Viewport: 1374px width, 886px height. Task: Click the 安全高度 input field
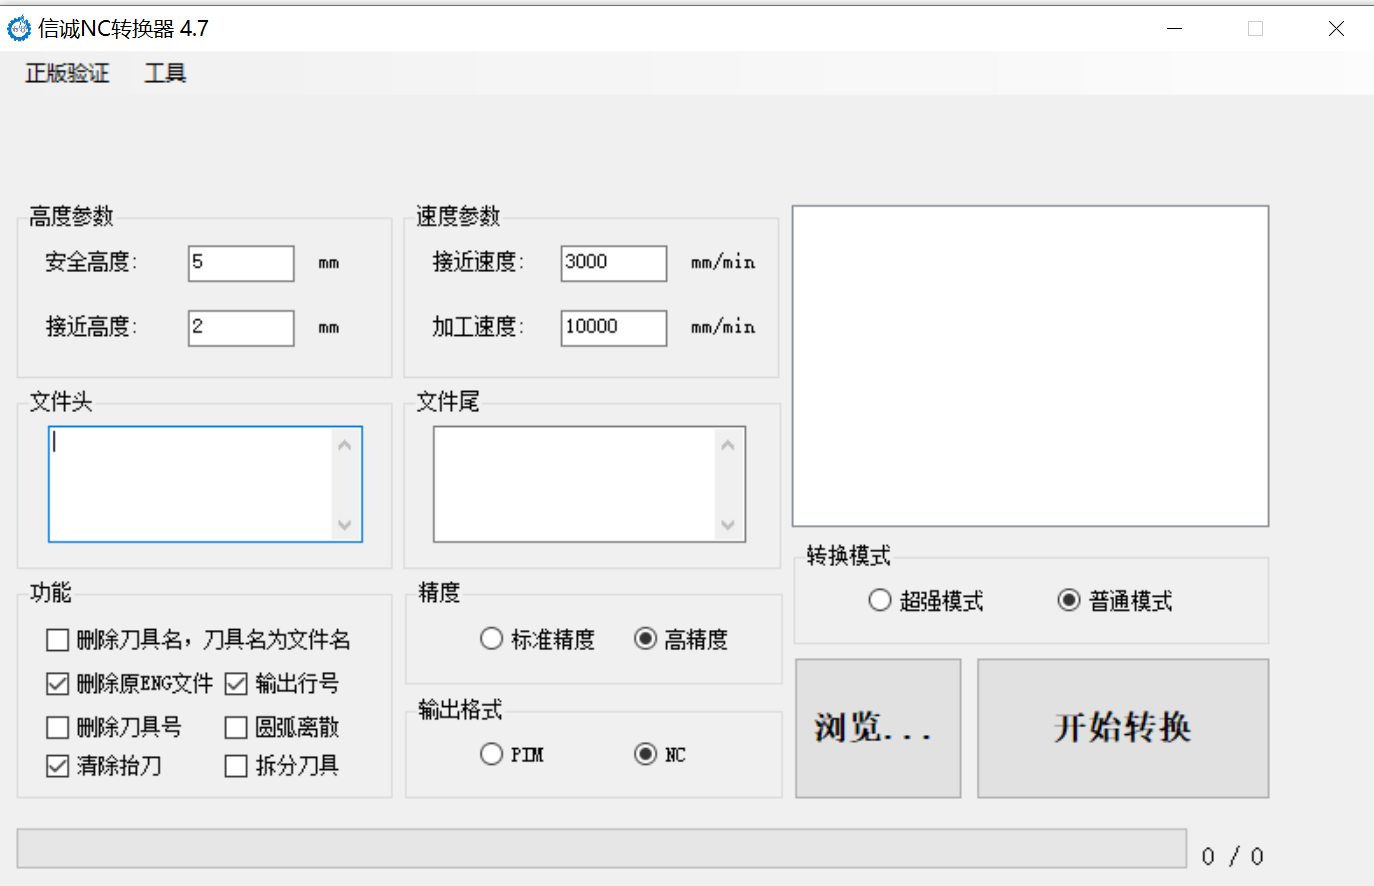(x=241, y=263)
